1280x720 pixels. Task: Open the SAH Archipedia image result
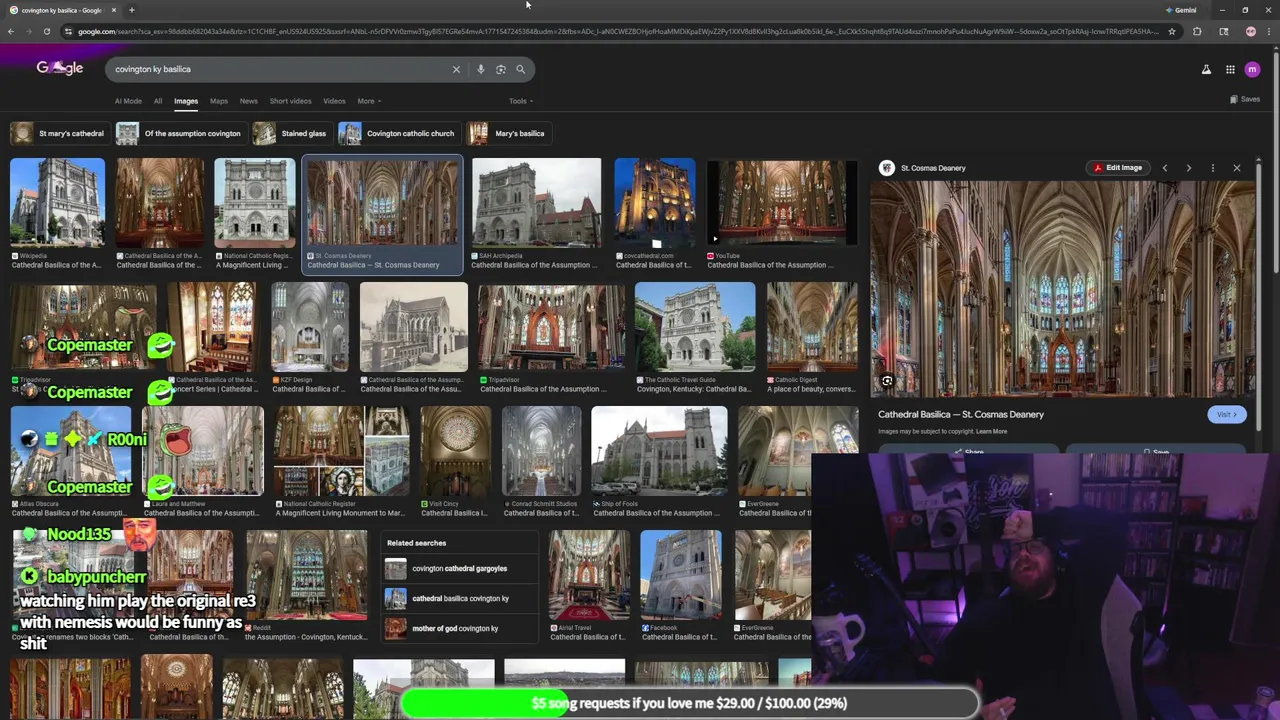(537, 203)
